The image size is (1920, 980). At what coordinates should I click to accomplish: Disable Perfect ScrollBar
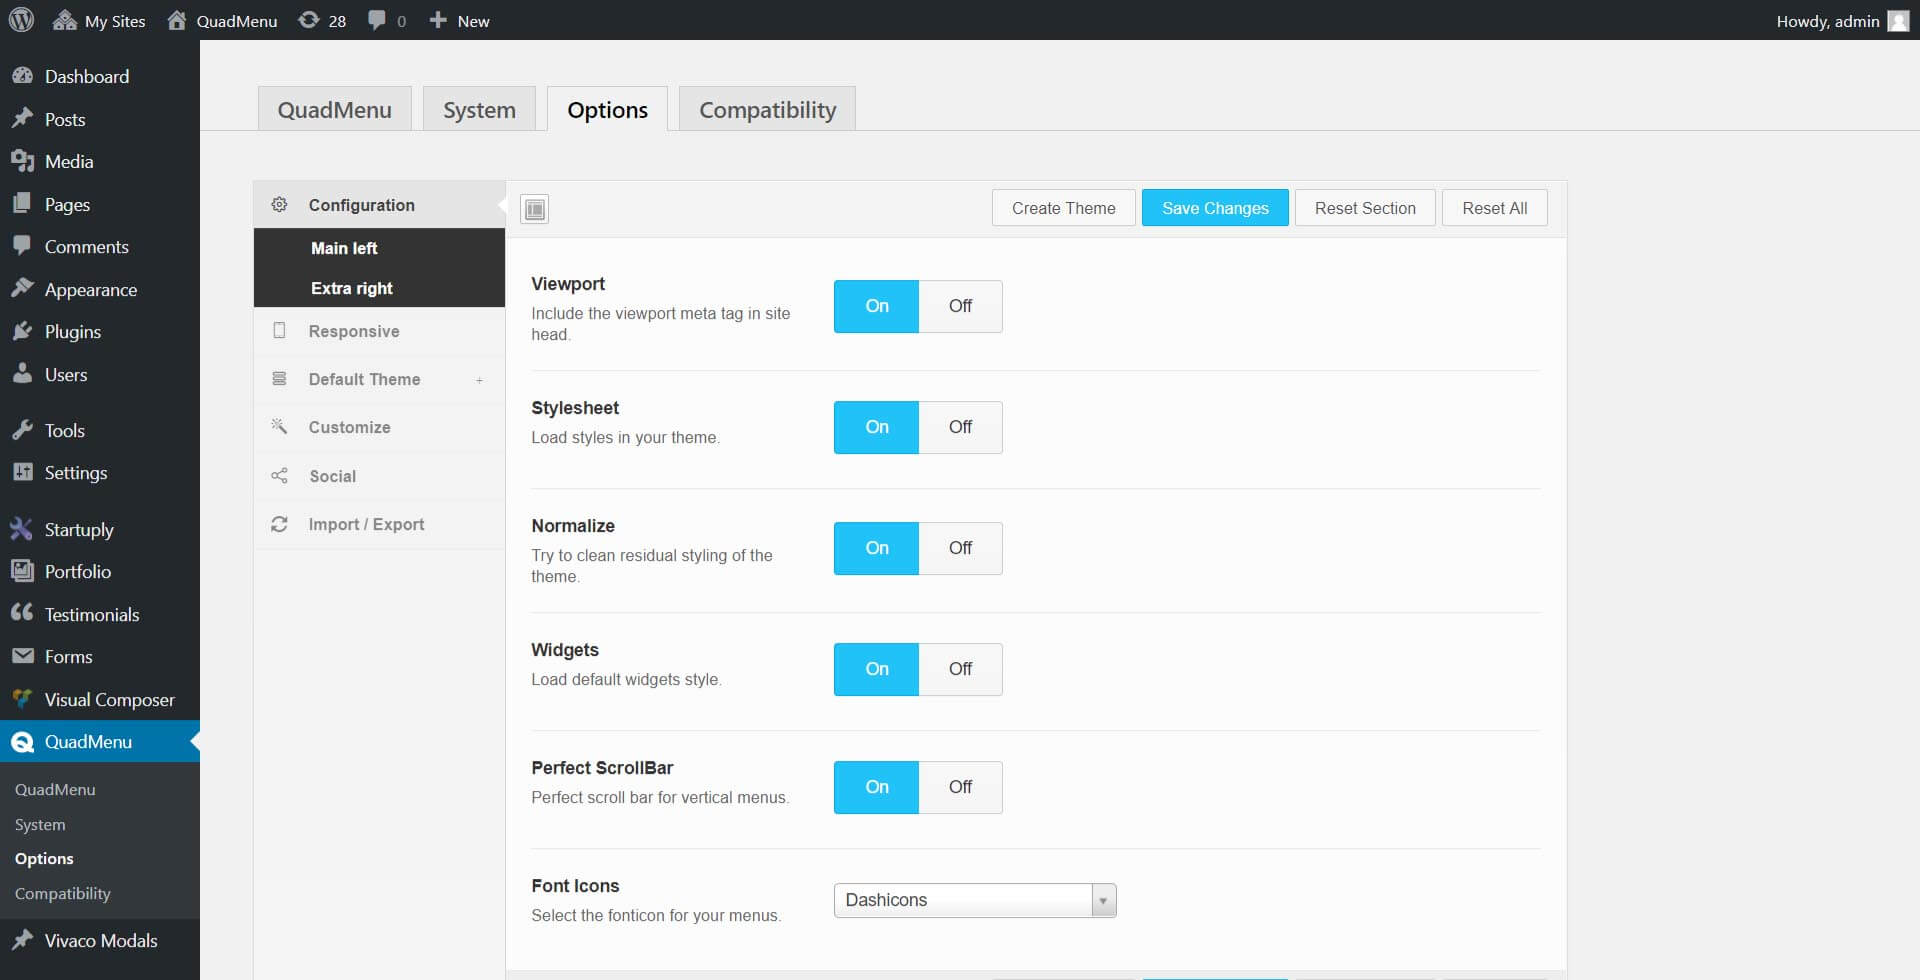(960, 787)
